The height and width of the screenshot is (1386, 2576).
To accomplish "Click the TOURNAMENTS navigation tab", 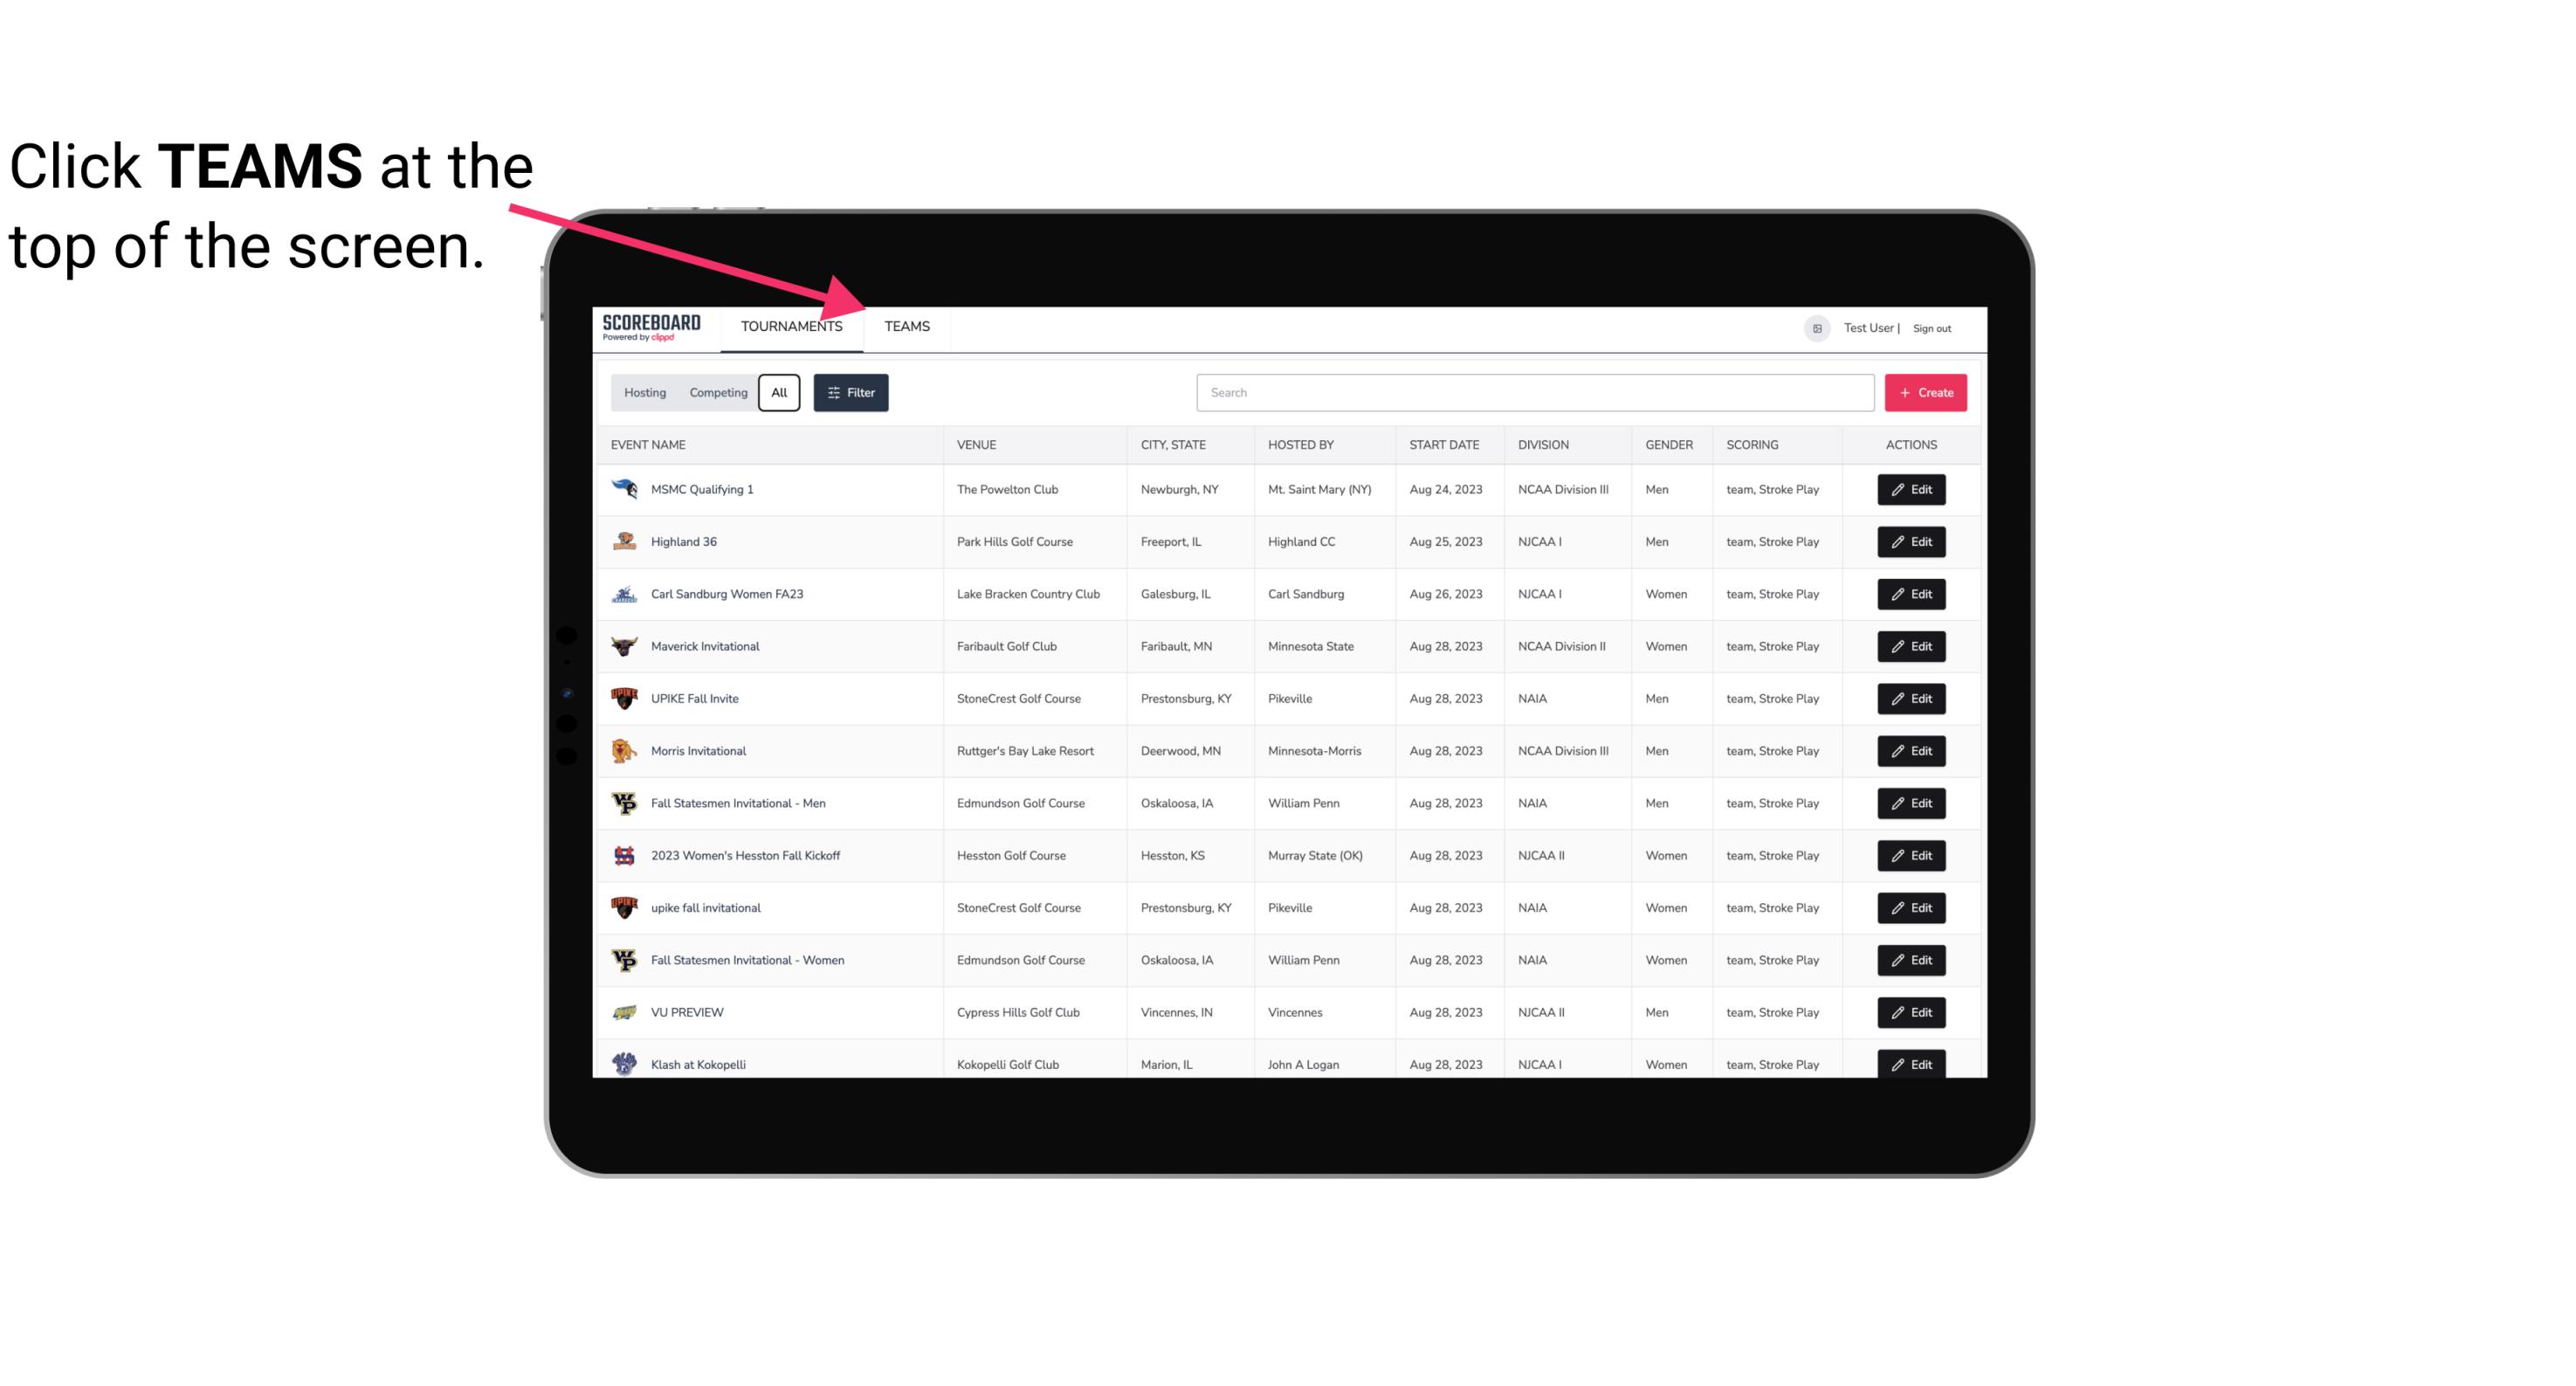I will (791, 326).
